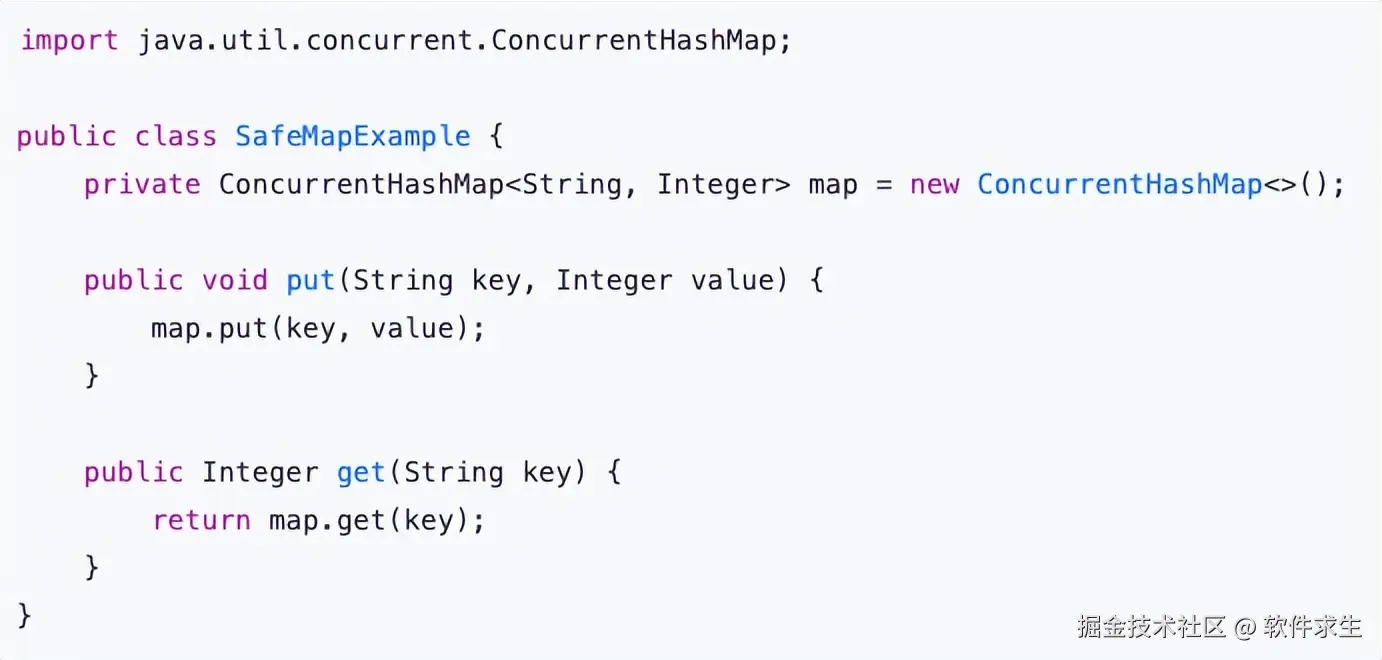Click the map field name before equals sign
The image size is (1382, 660).
point(832,185)
